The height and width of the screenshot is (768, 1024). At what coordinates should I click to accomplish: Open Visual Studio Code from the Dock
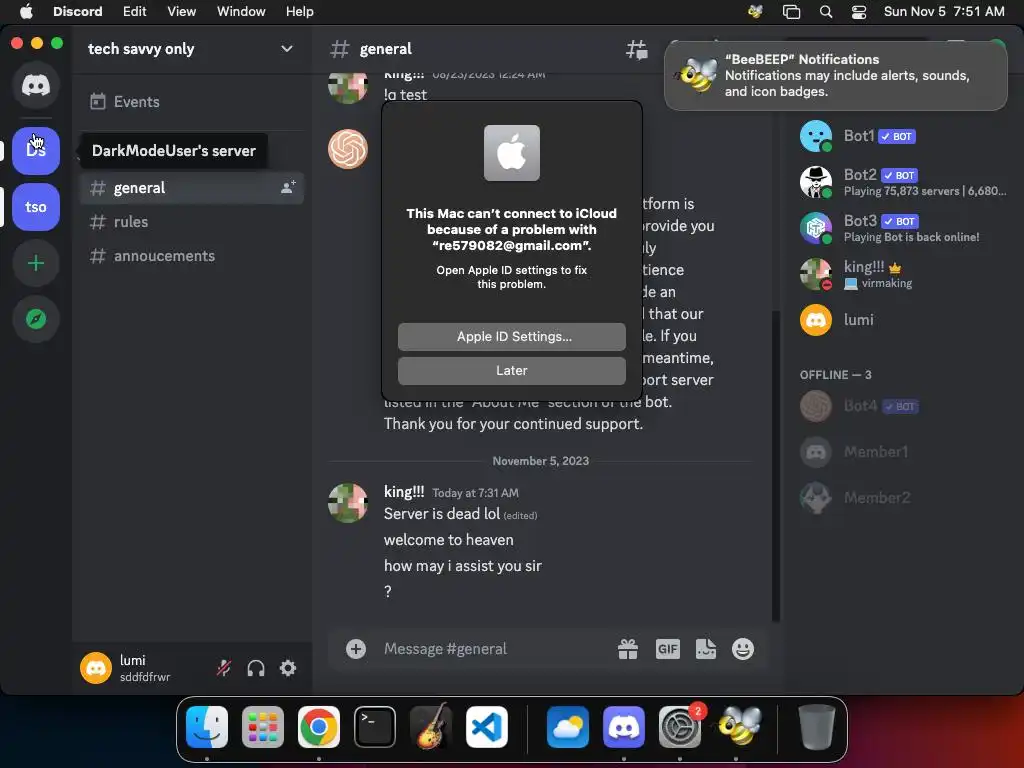click(487, 727)
